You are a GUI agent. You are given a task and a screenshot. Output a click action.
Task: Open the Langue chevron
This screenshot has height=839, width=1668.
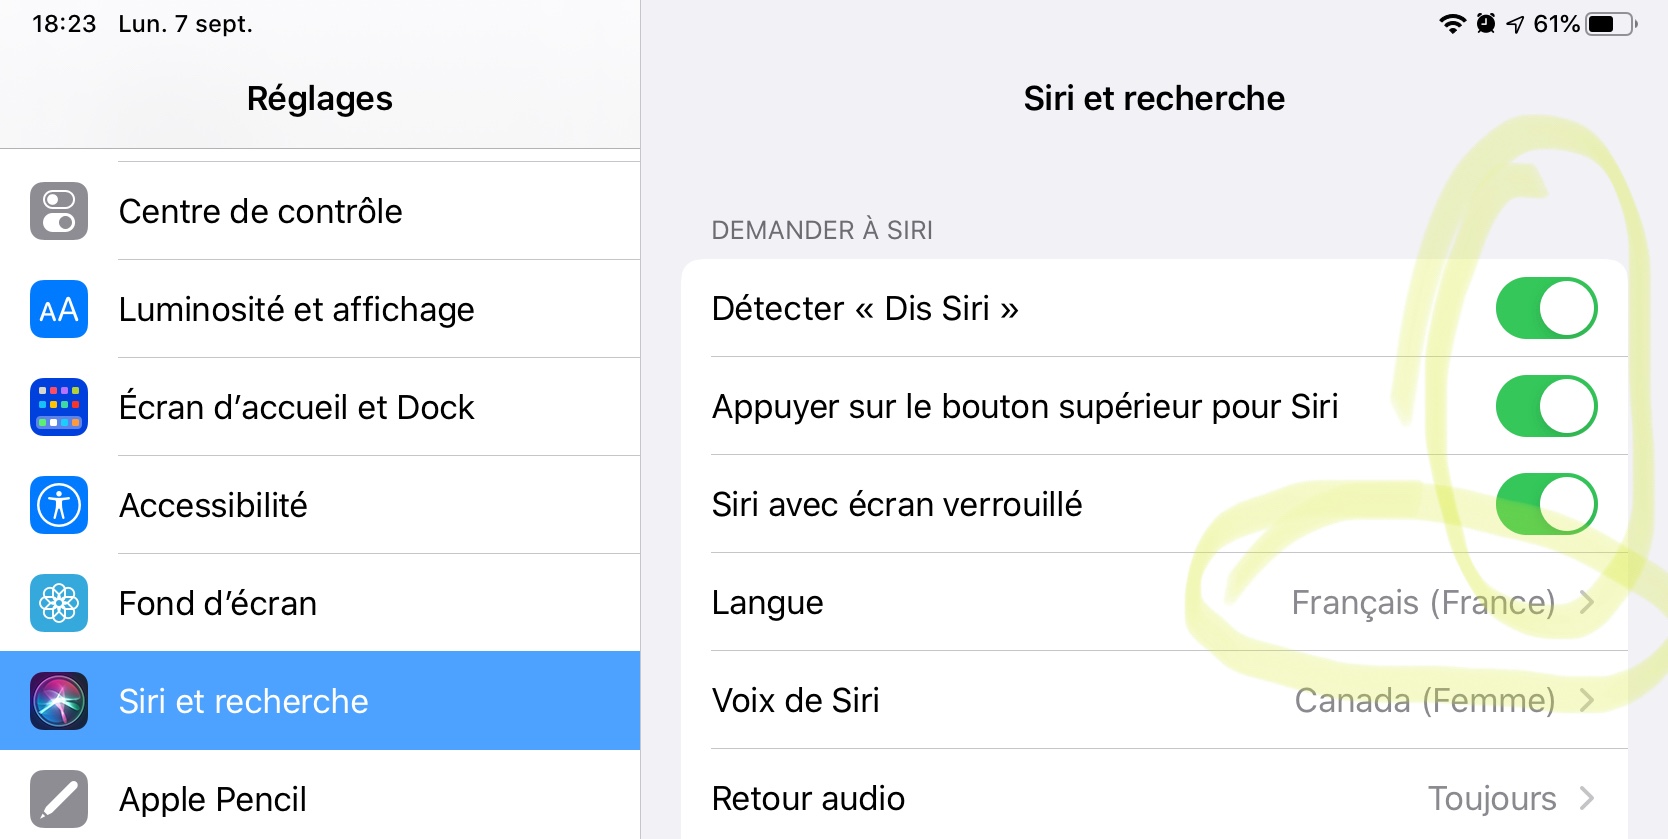(1586, 602)
